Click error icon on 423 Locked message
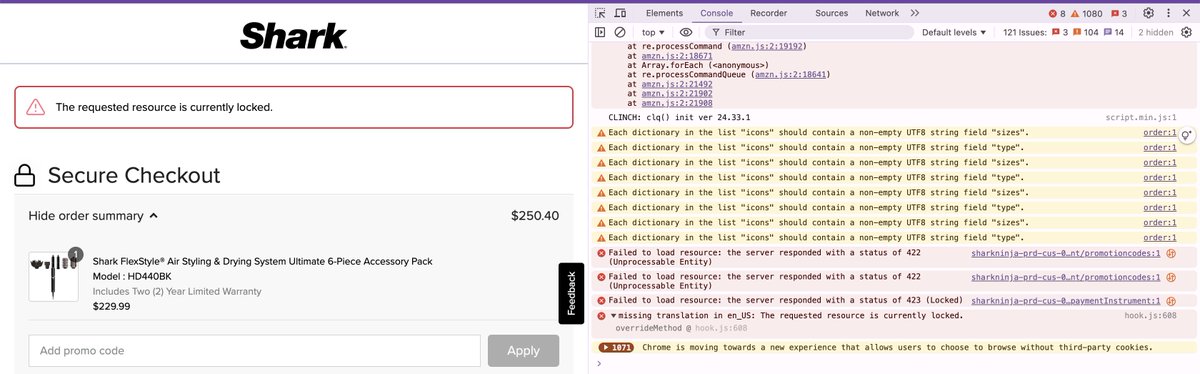 coord(601,300)
